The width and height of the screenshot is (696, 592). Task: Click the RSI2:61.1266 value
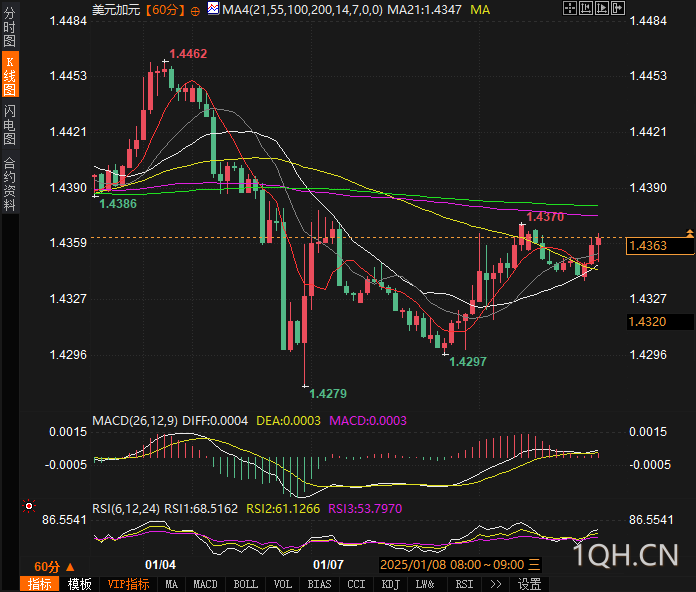(283, 508)
